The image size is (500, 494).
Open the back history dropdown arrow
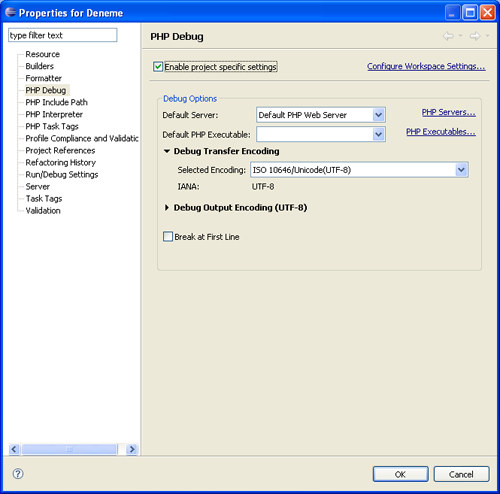tap(460, 35)
